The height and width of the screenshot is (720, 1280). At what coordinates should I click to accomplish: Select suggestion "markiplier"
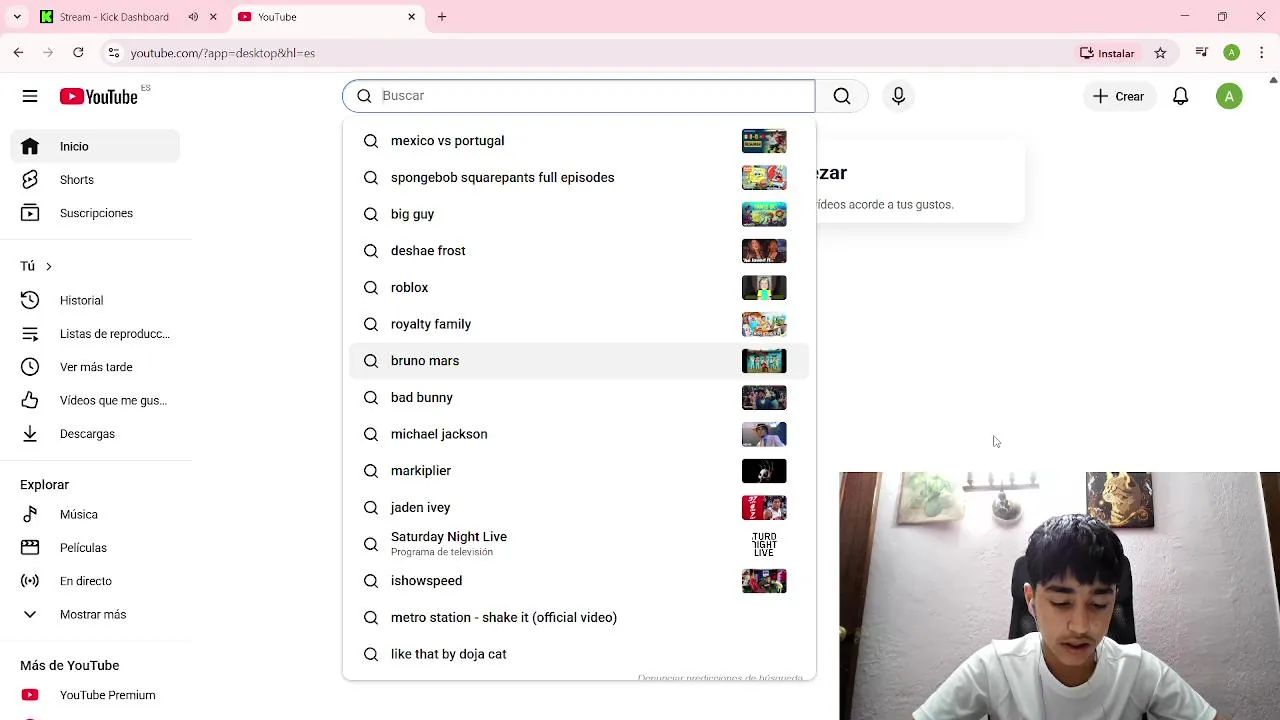pos(579,471)
